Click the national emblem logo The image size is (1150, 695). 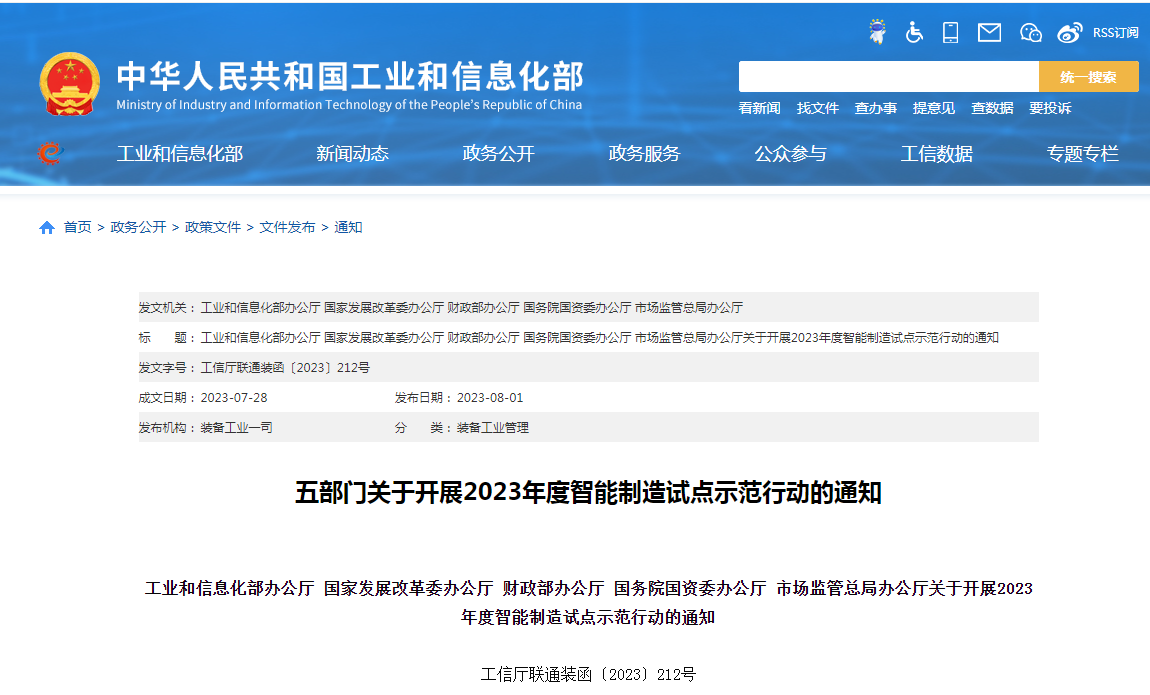[69, 84]
